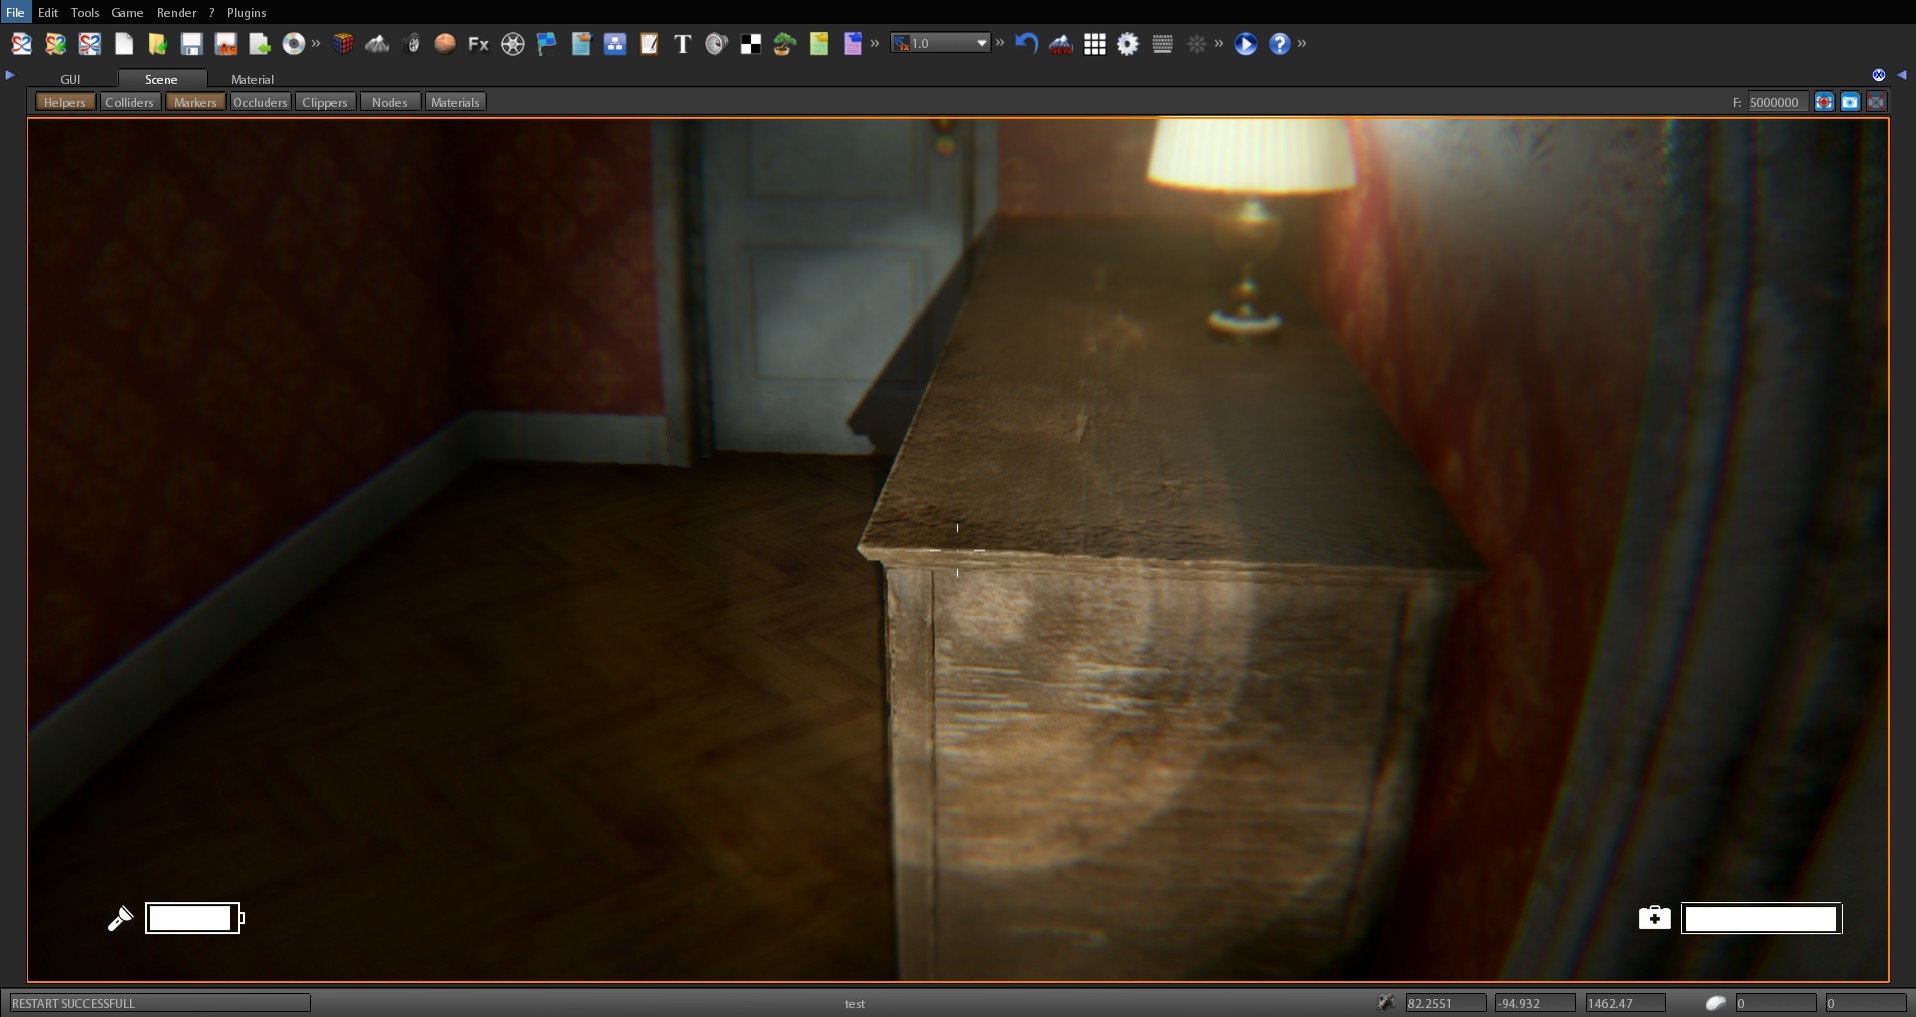Collapse the right panel using the arrow
Screen dimensions: 1916x1017
(1902, 73)
